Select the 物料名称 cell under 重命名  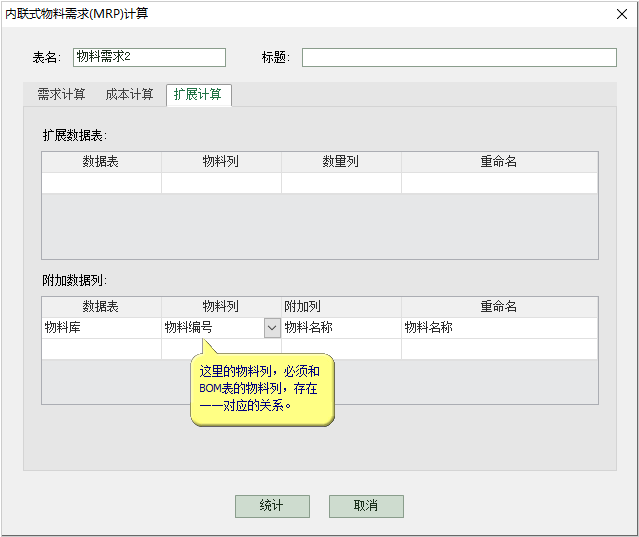pos(499,328)
